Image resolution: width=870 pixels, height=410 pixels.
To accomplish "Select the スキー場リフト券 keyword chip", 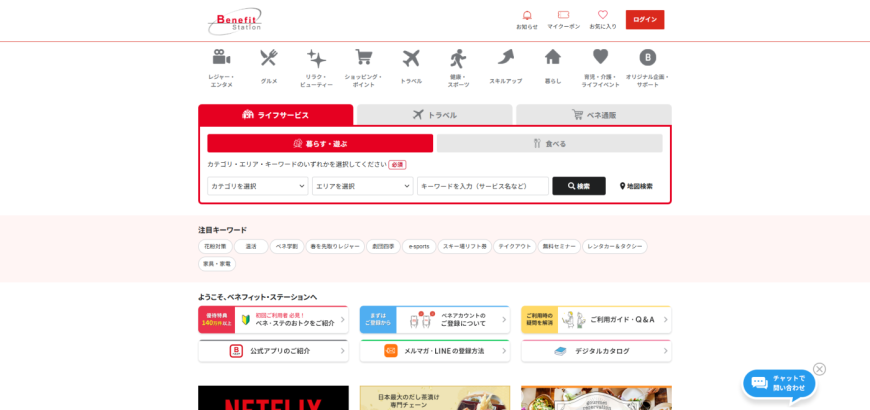I will coord(465,246).
